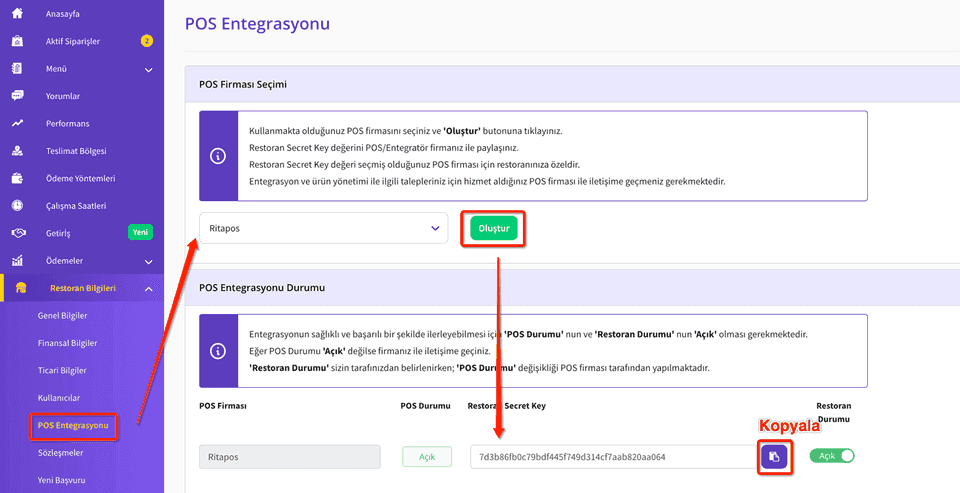Select Genel Bilgiler submenu item

pos(62,315)
